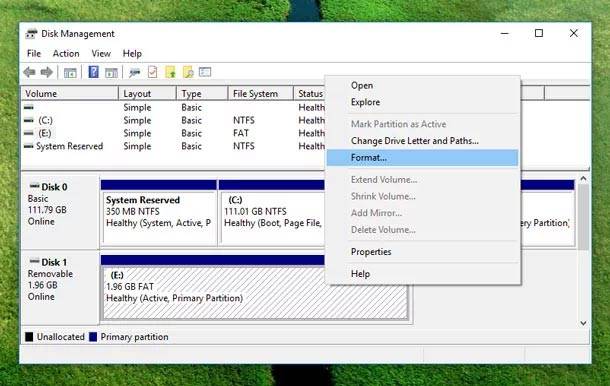Click the disk pane scrollbar up arrow
Screen dimensions: 610x386
(583, 179)
